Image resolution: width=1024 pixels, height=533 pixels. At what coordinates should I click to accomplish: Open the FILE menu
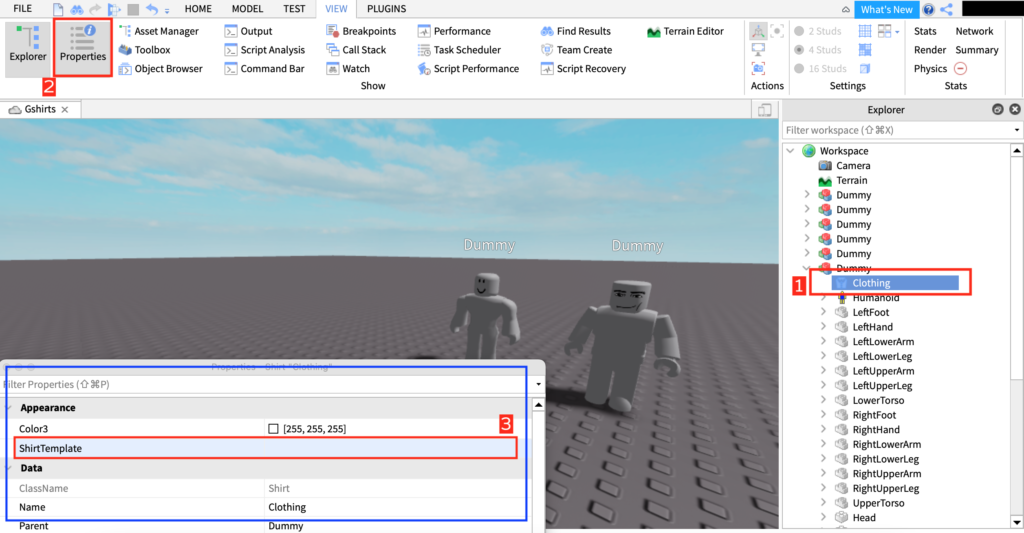click(x=22, y=8)
